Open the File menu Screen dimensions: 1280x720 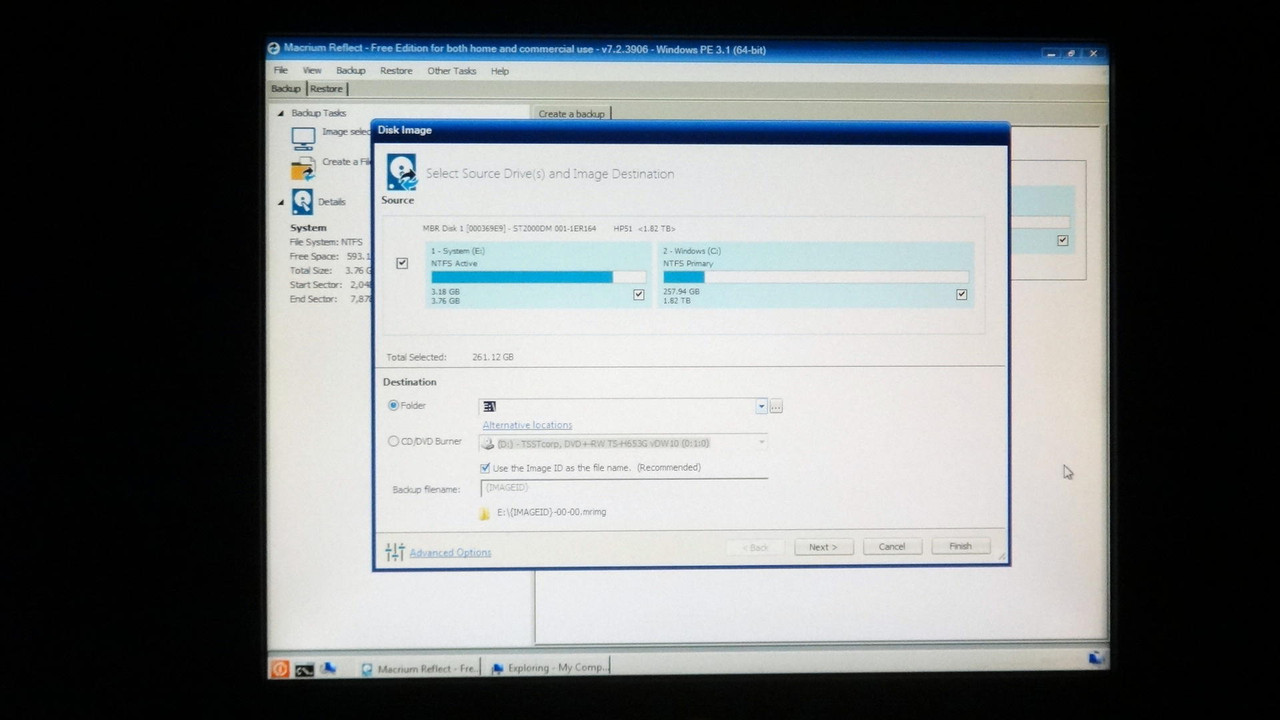click(x=281, y=71)
